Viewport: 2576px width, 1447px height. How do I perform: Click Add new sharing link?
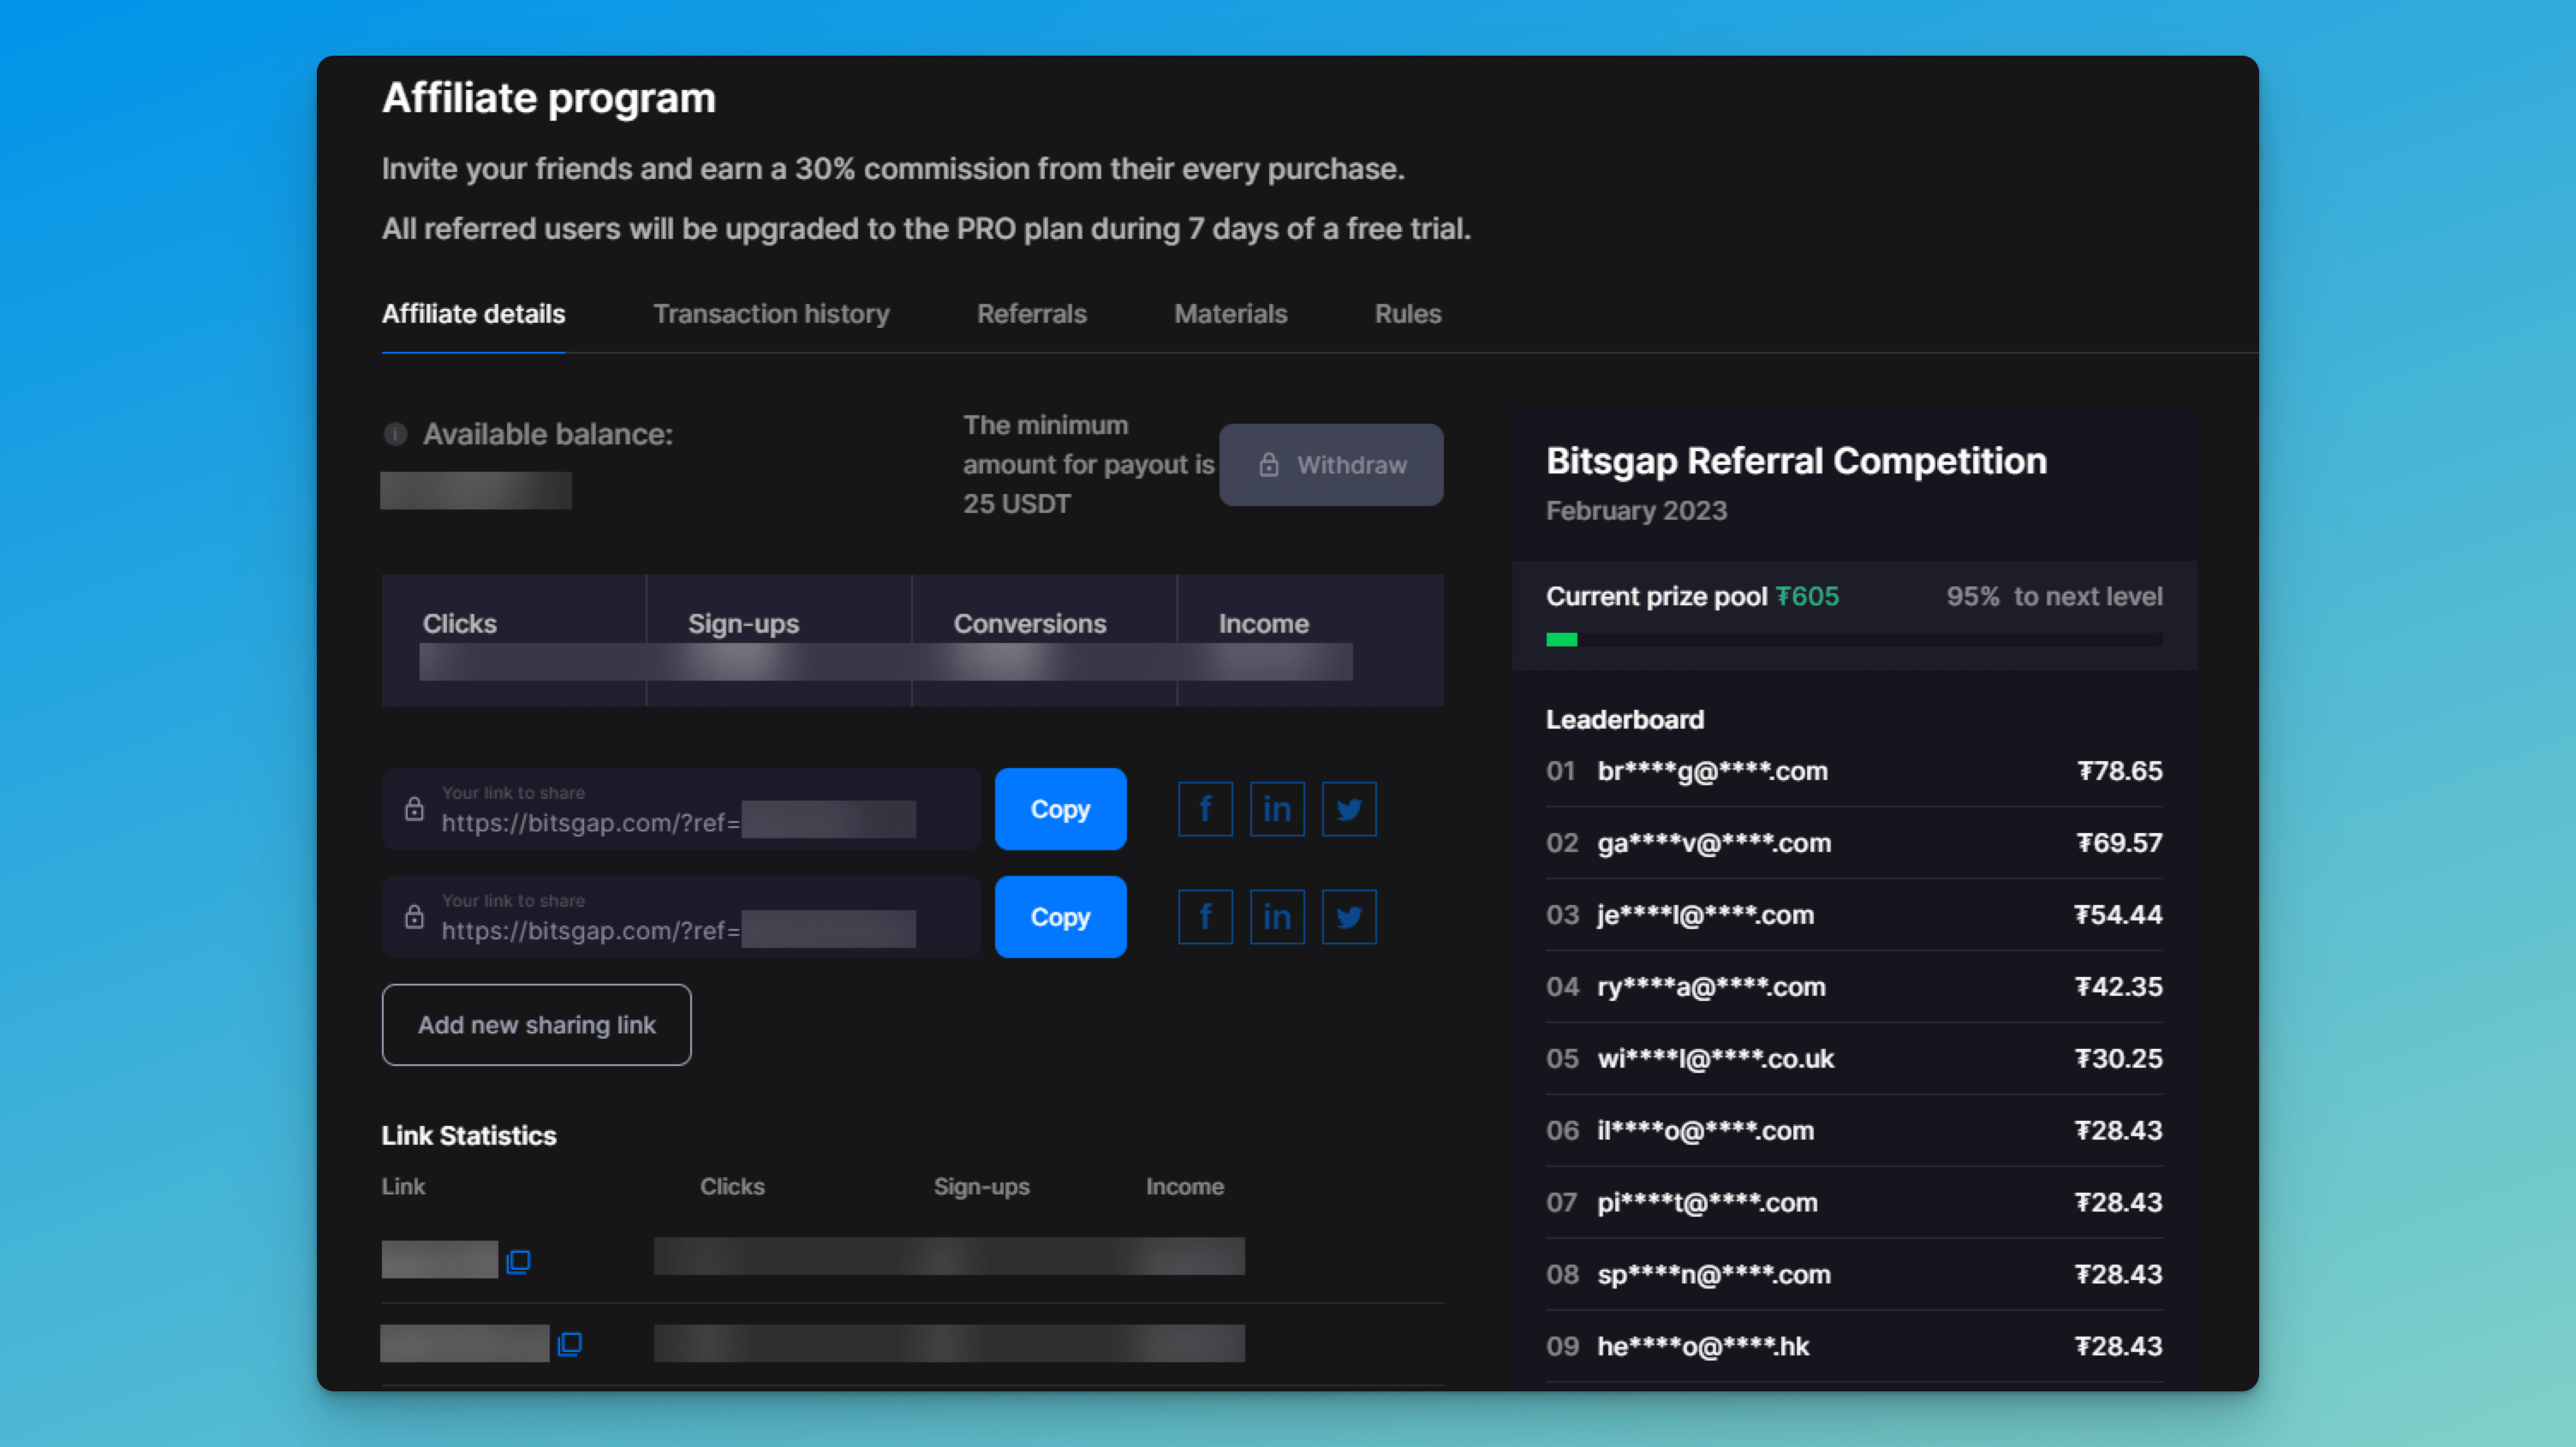(x=536, y=1025)
